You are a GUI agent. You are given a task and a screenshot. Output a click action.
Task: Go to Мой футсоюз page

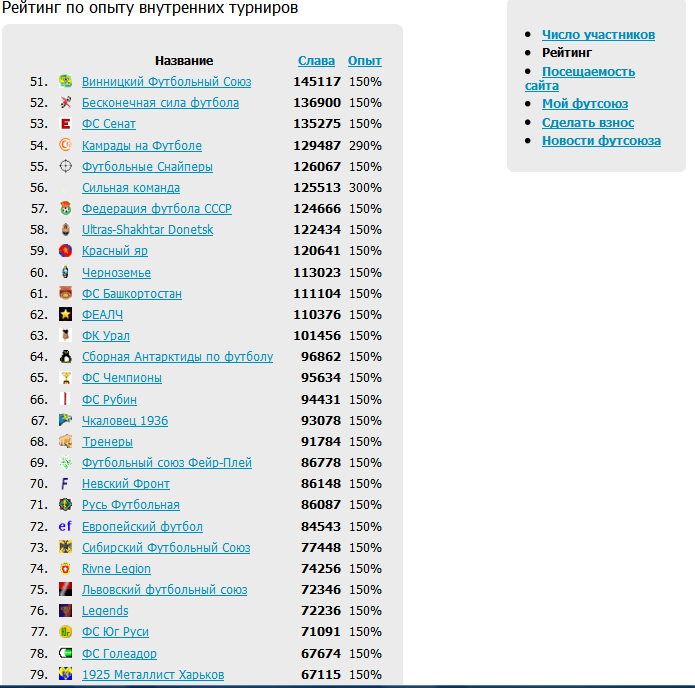585,104
